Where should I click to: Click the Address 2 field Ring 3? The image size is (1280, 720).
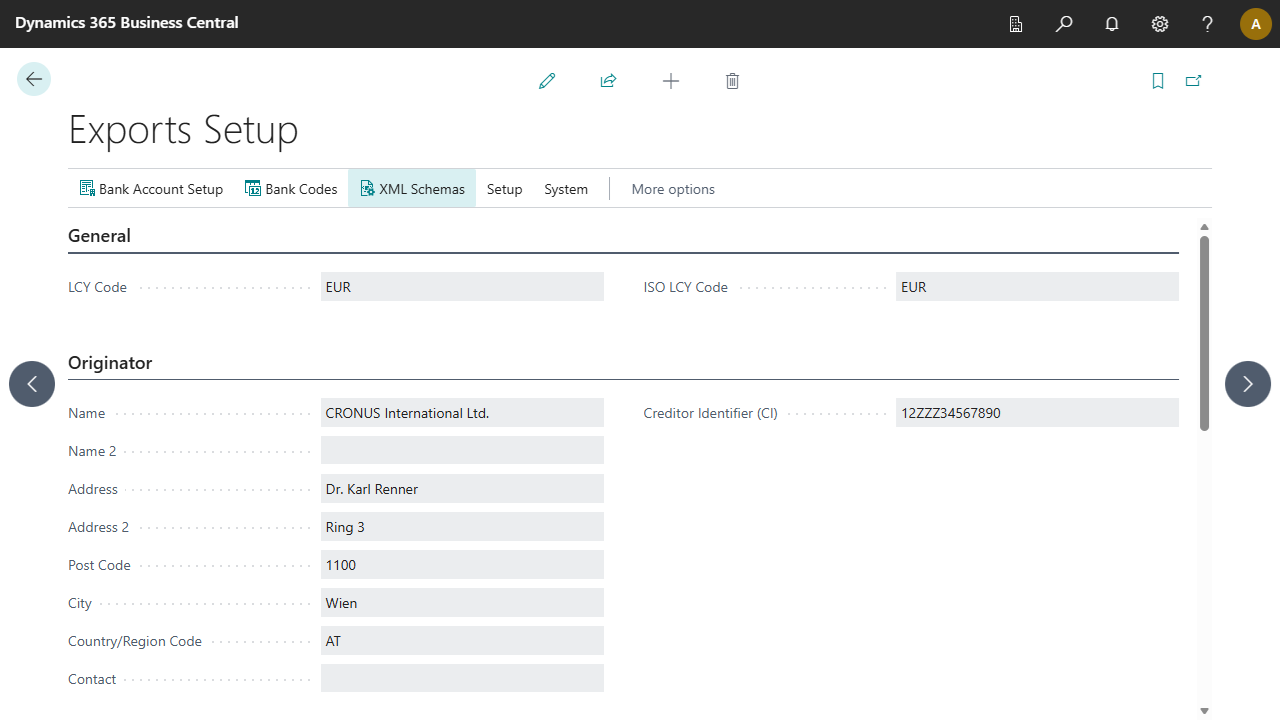point(462,527)
